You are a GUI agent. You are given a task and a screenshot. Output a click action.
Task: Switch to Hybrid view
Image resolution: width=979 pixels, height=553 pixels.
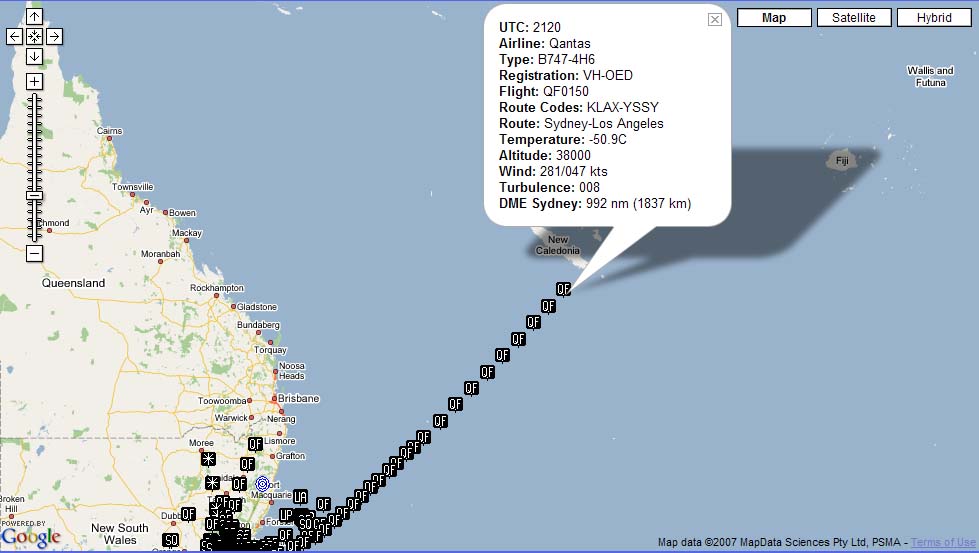934,17
